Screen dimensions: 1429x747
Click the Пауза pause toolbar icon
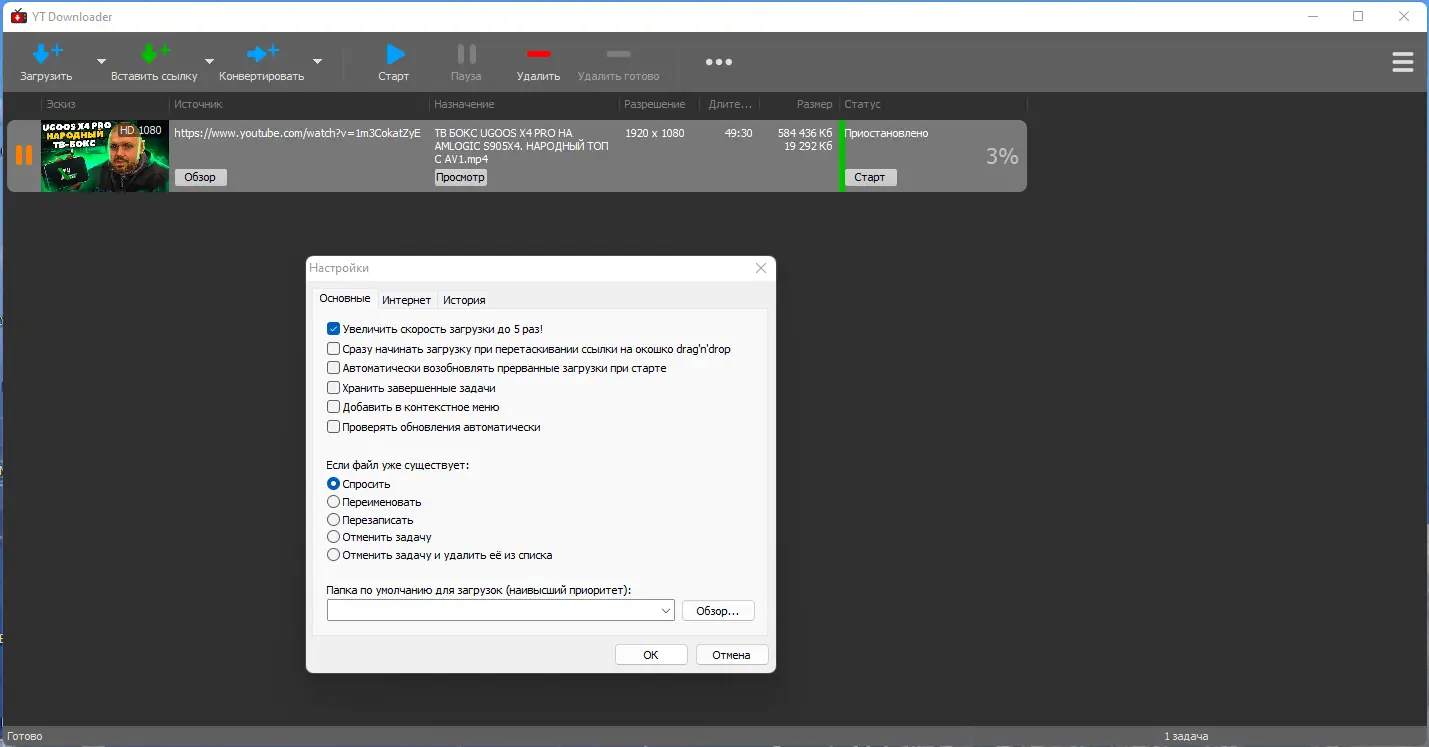[x=466, y=54]
